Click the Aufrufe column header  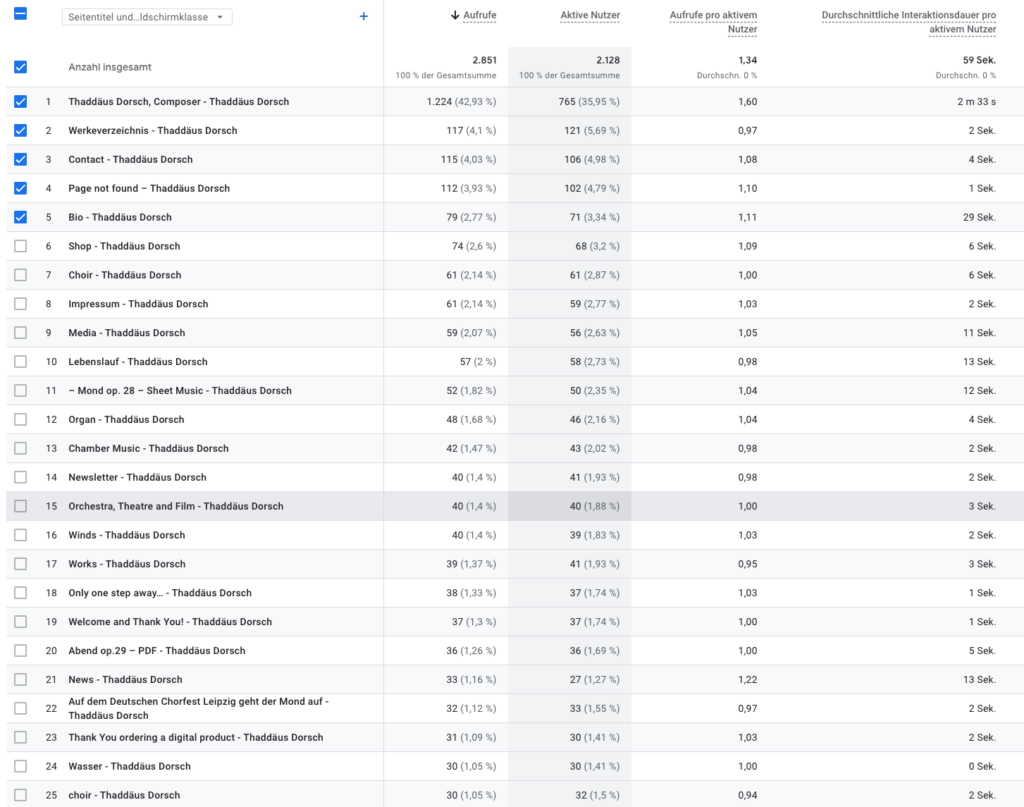click(x=480, y=16)
